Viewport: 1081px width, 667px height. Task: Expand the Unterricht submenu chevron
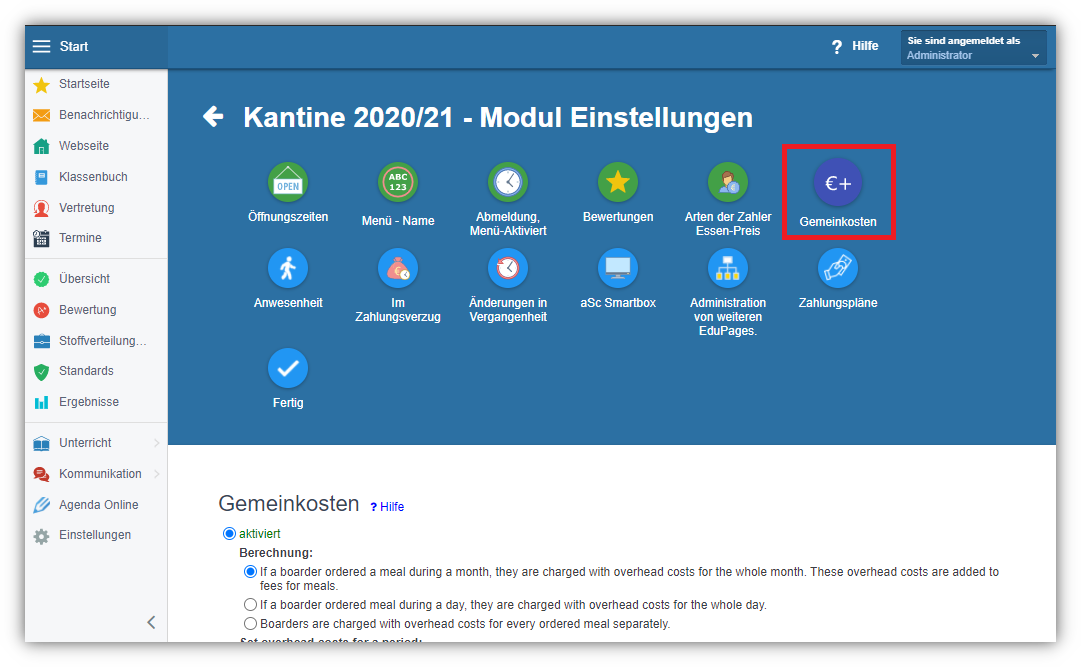(156, 443)
